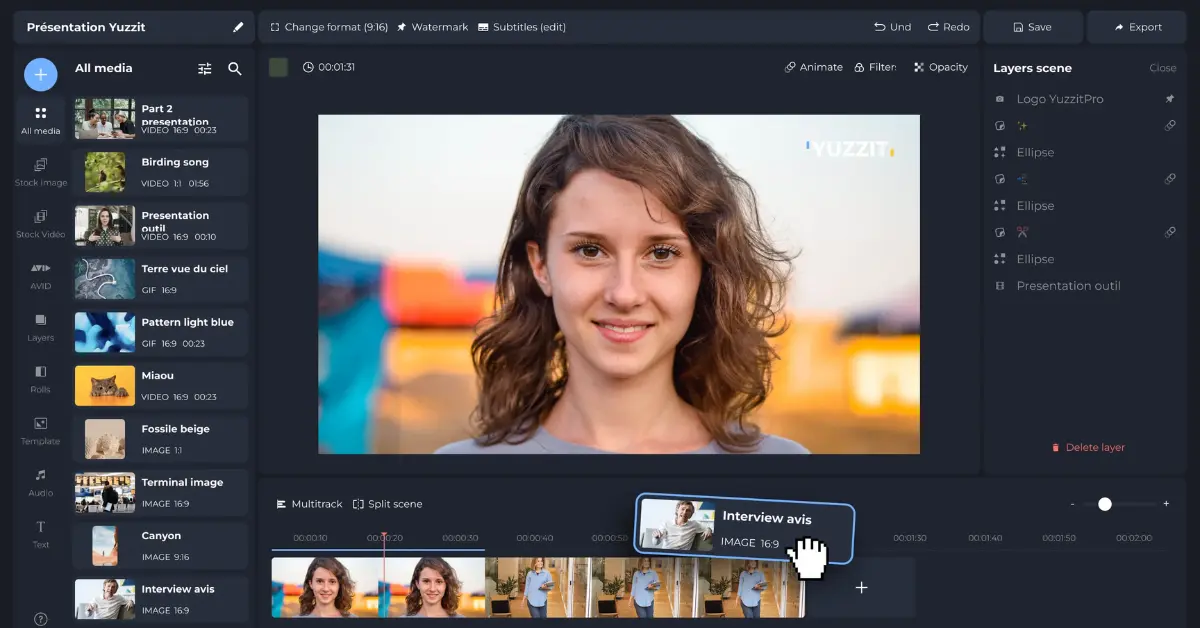Select Terminal image media item
Image resolution: width=1200 pixels, height=628 pixels.
[160, 492]
